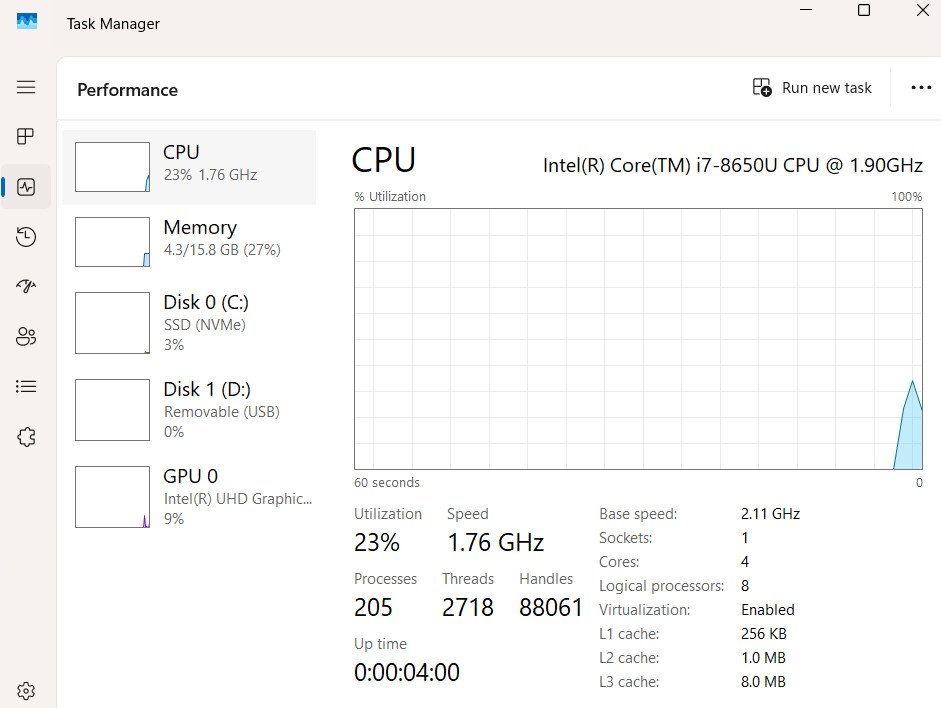Open the Details page list icon
Viewport: 941px width, 708px height.
(x=26, y=386)
